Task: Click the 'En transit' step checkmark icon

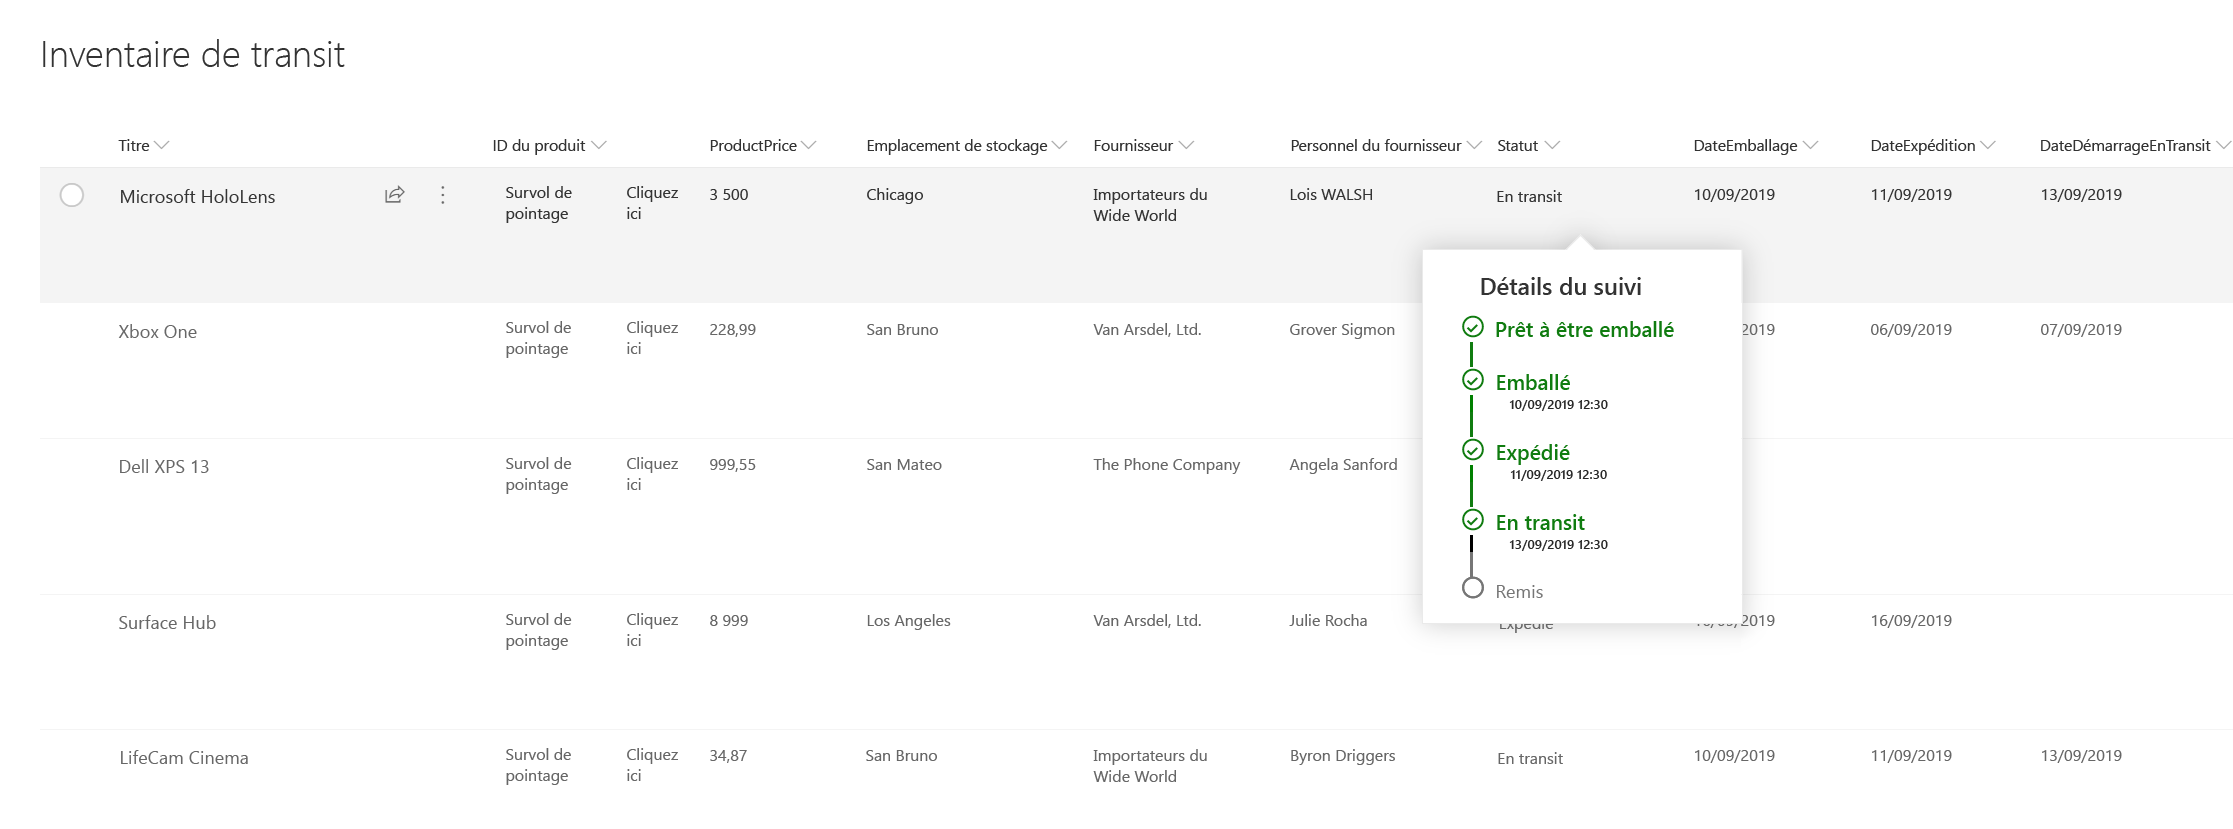Action: point(1472,520)
